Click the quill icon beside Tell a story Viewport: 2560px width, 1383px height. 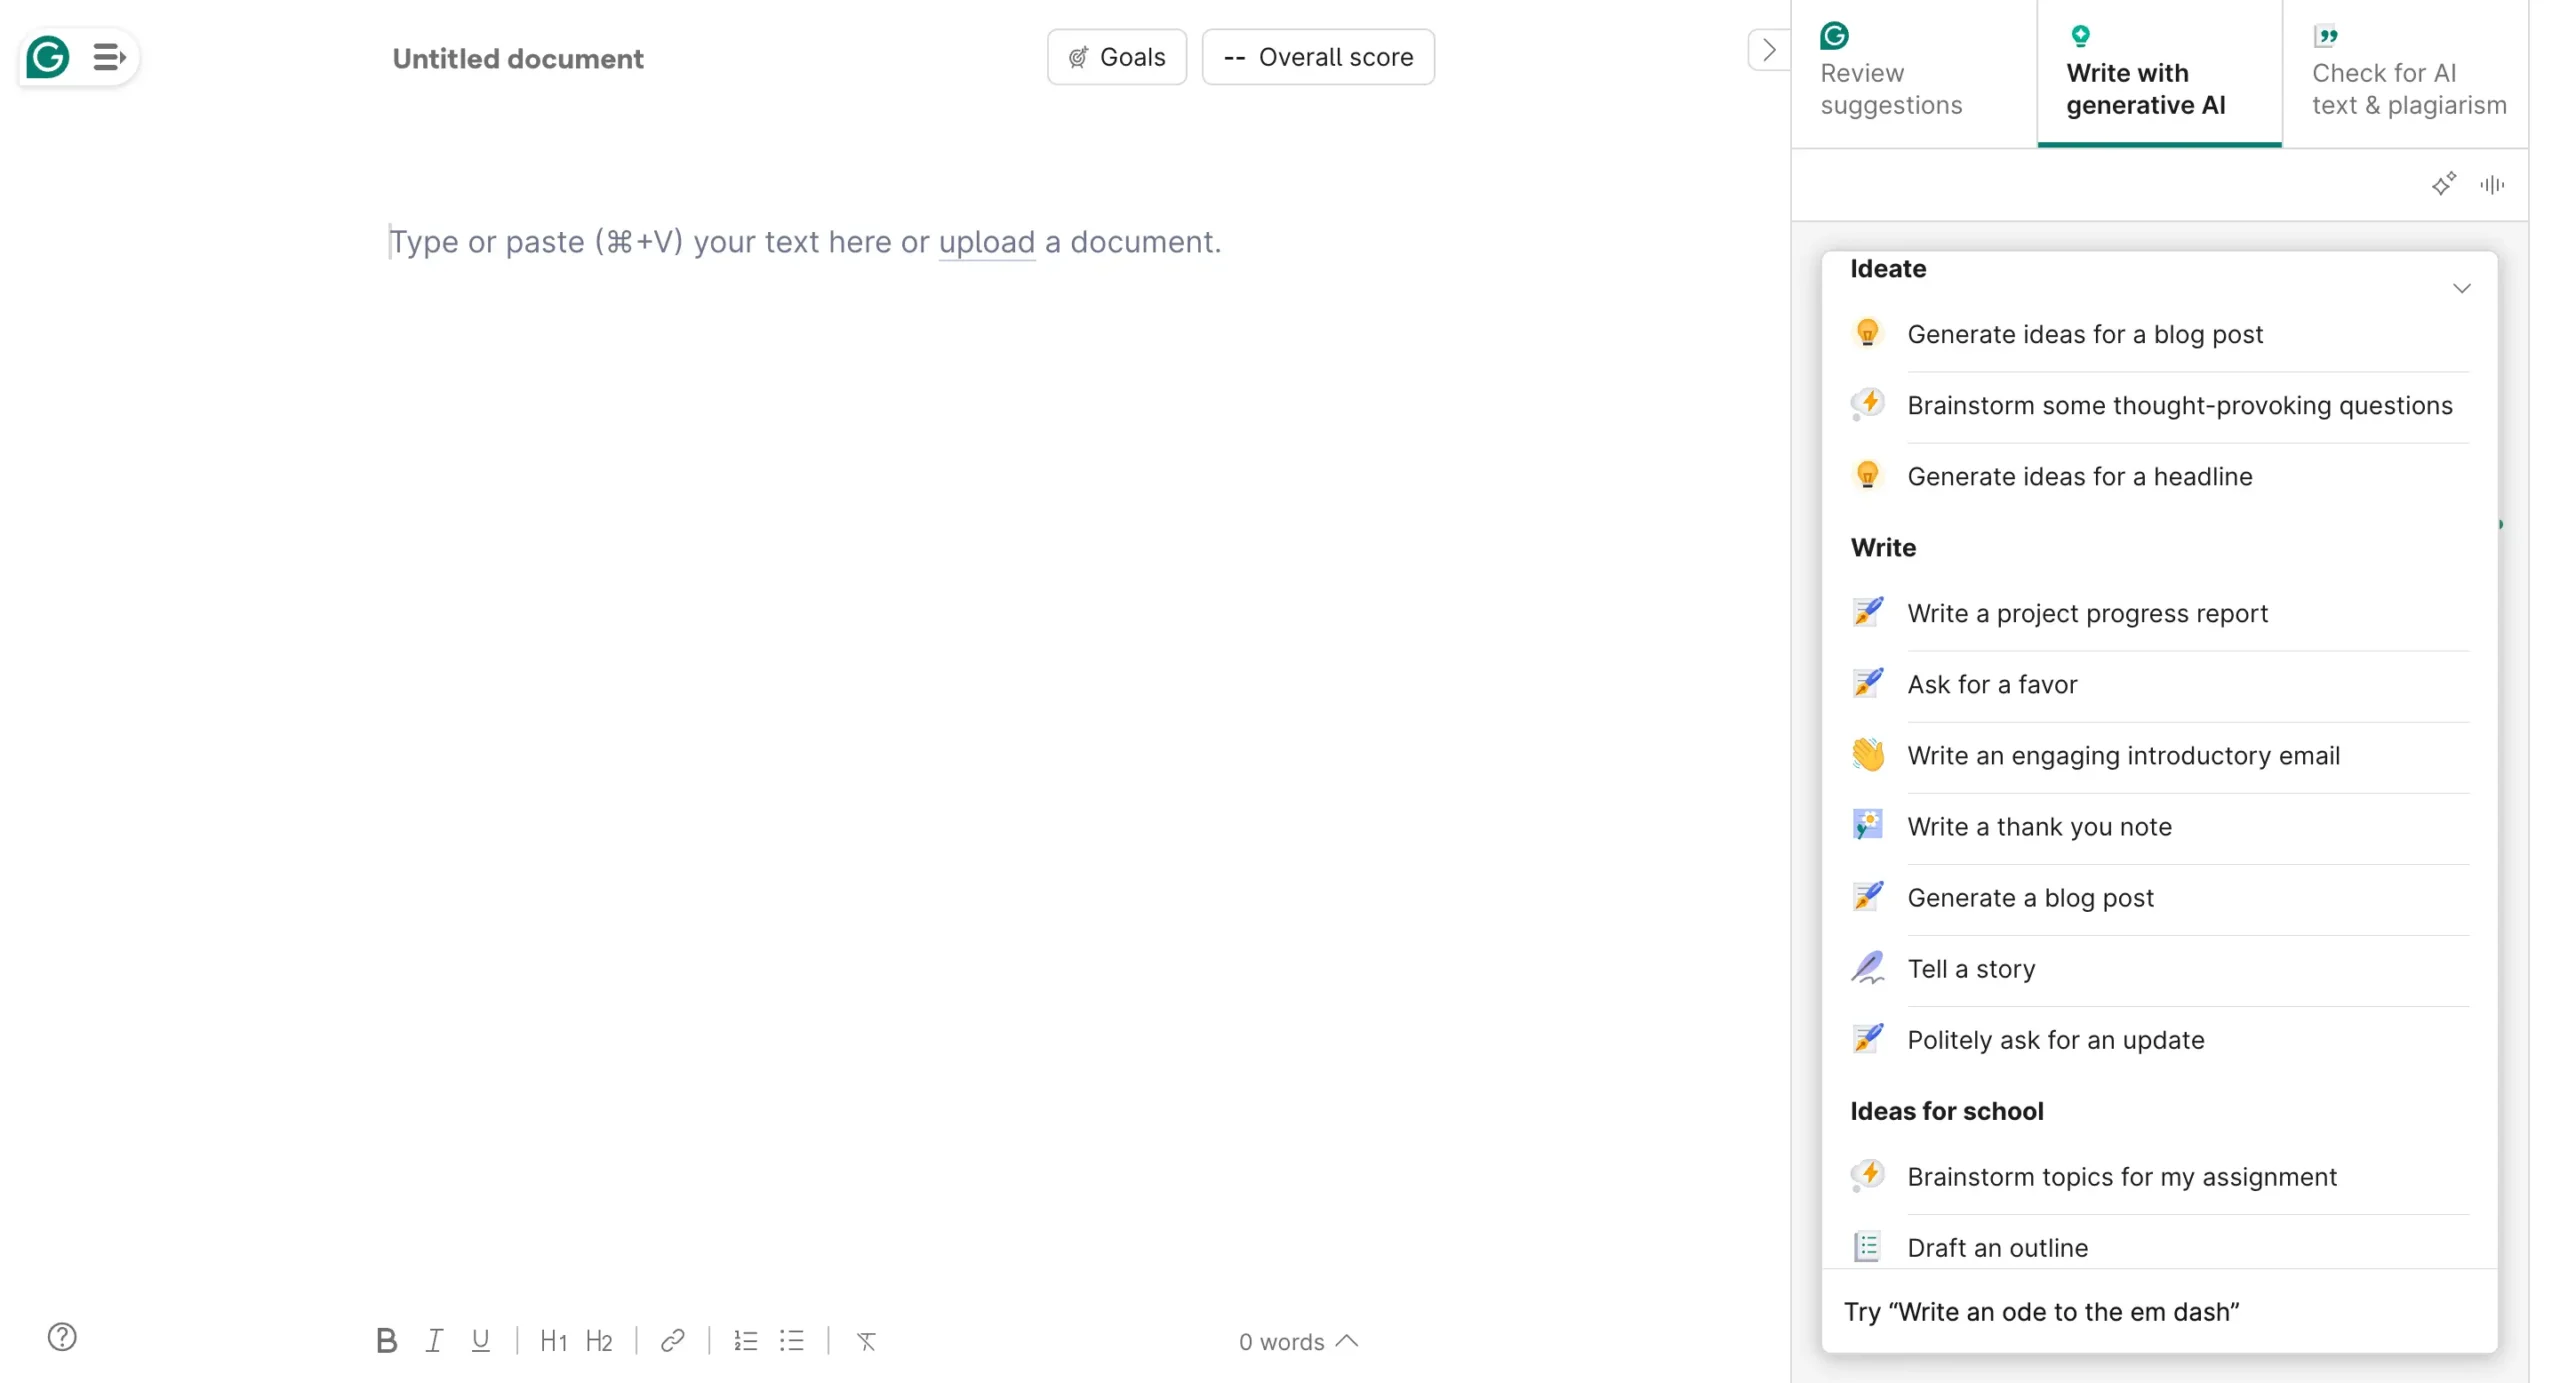[x=1866, y=967]
